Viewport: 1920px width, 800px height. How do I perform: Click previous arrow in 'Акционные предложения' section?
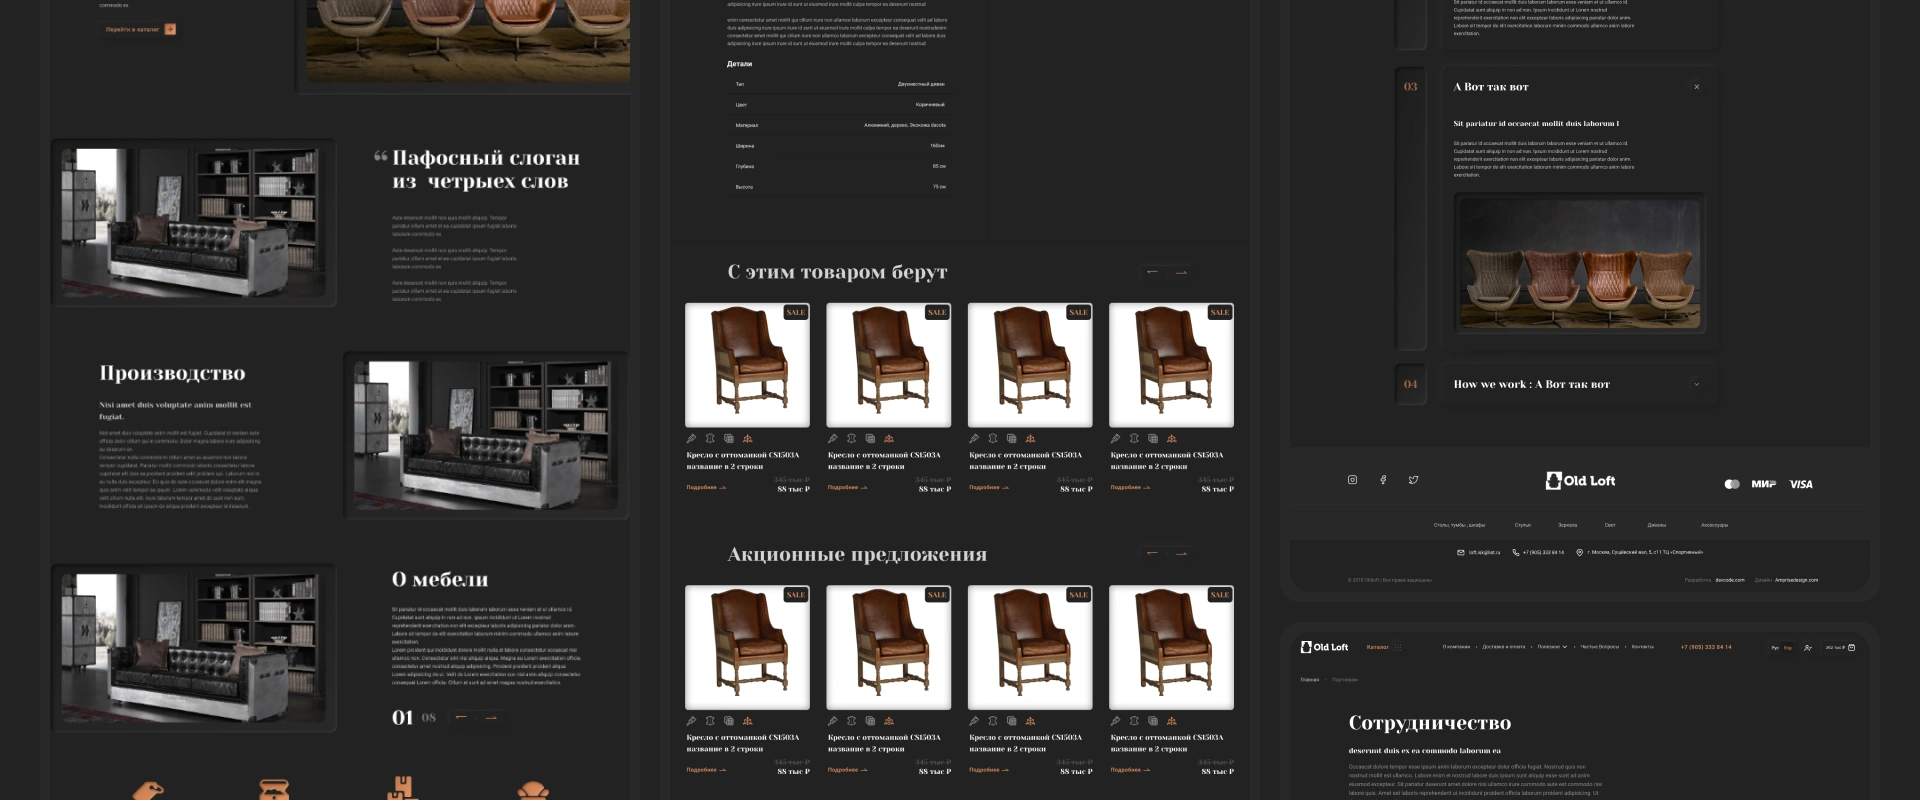click(1152, 553)
